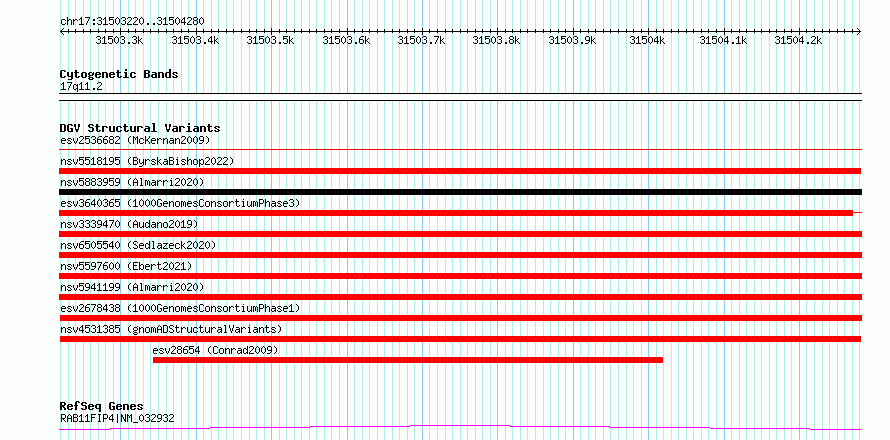Click the 31504.1k ruler label
This screenshot has height=440, width=890.
point(723,40)
